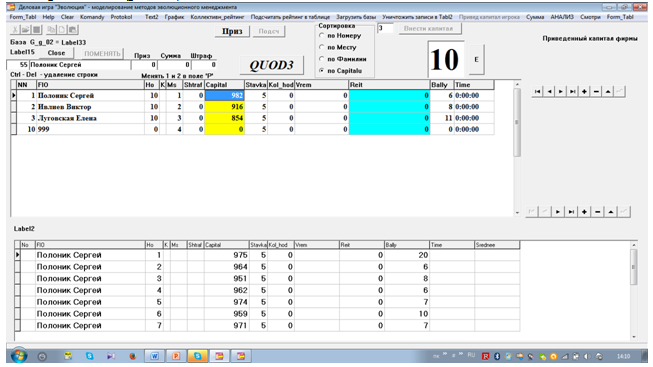Click the QUOD3 button

tap(272, 65)
